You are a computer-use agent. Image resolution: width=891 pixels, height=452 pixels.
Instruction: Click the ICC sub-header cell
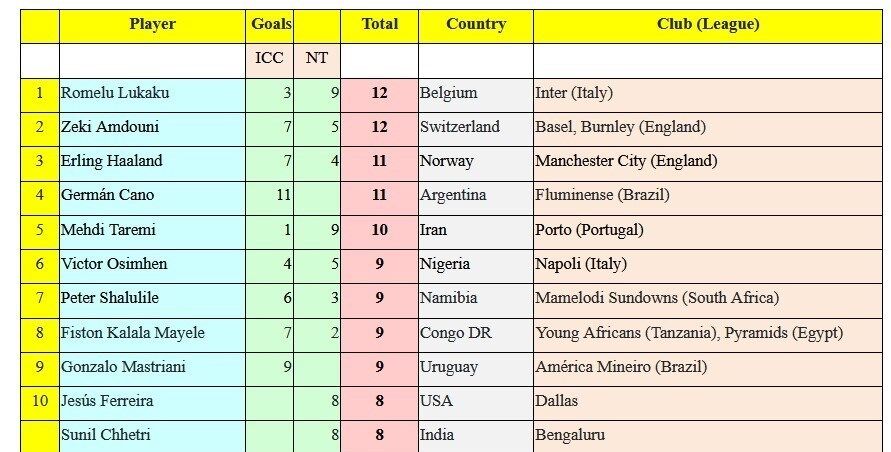pyautogui.click(x=269, y=58)
